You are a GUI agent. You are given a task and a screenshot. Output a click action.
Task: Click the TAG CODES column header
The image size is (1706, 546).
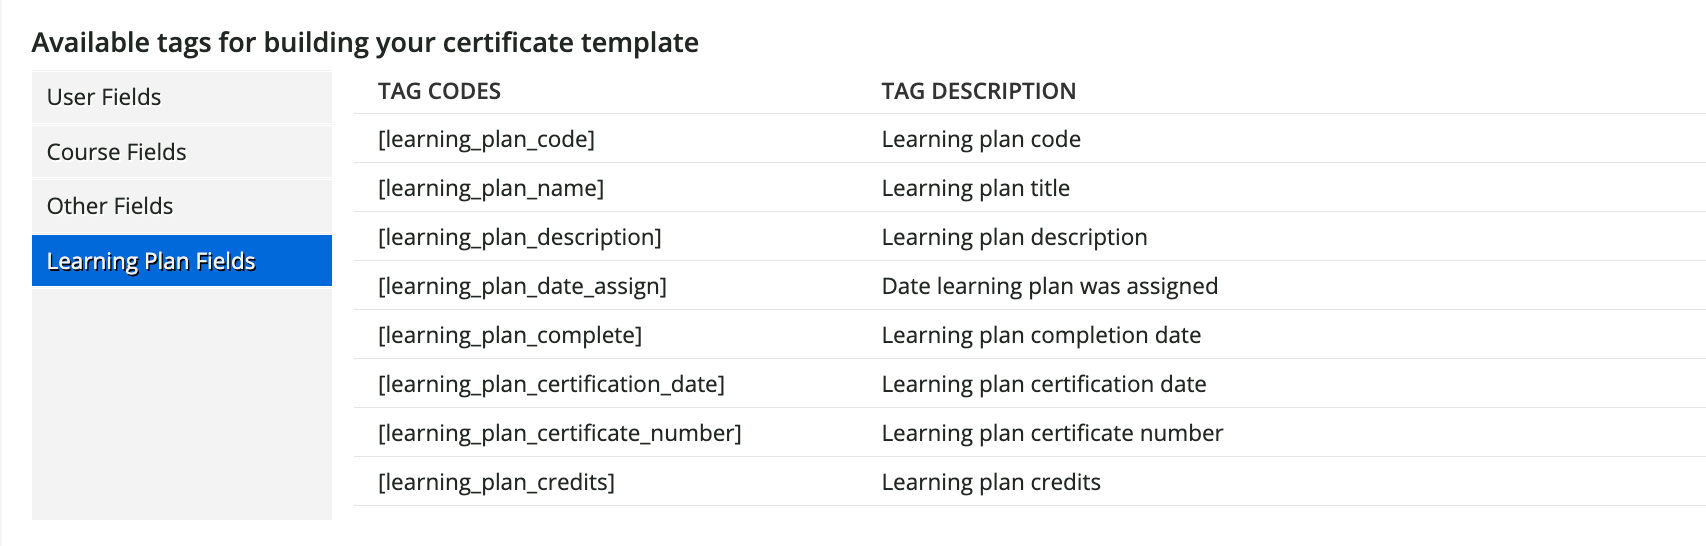point(439,91)
